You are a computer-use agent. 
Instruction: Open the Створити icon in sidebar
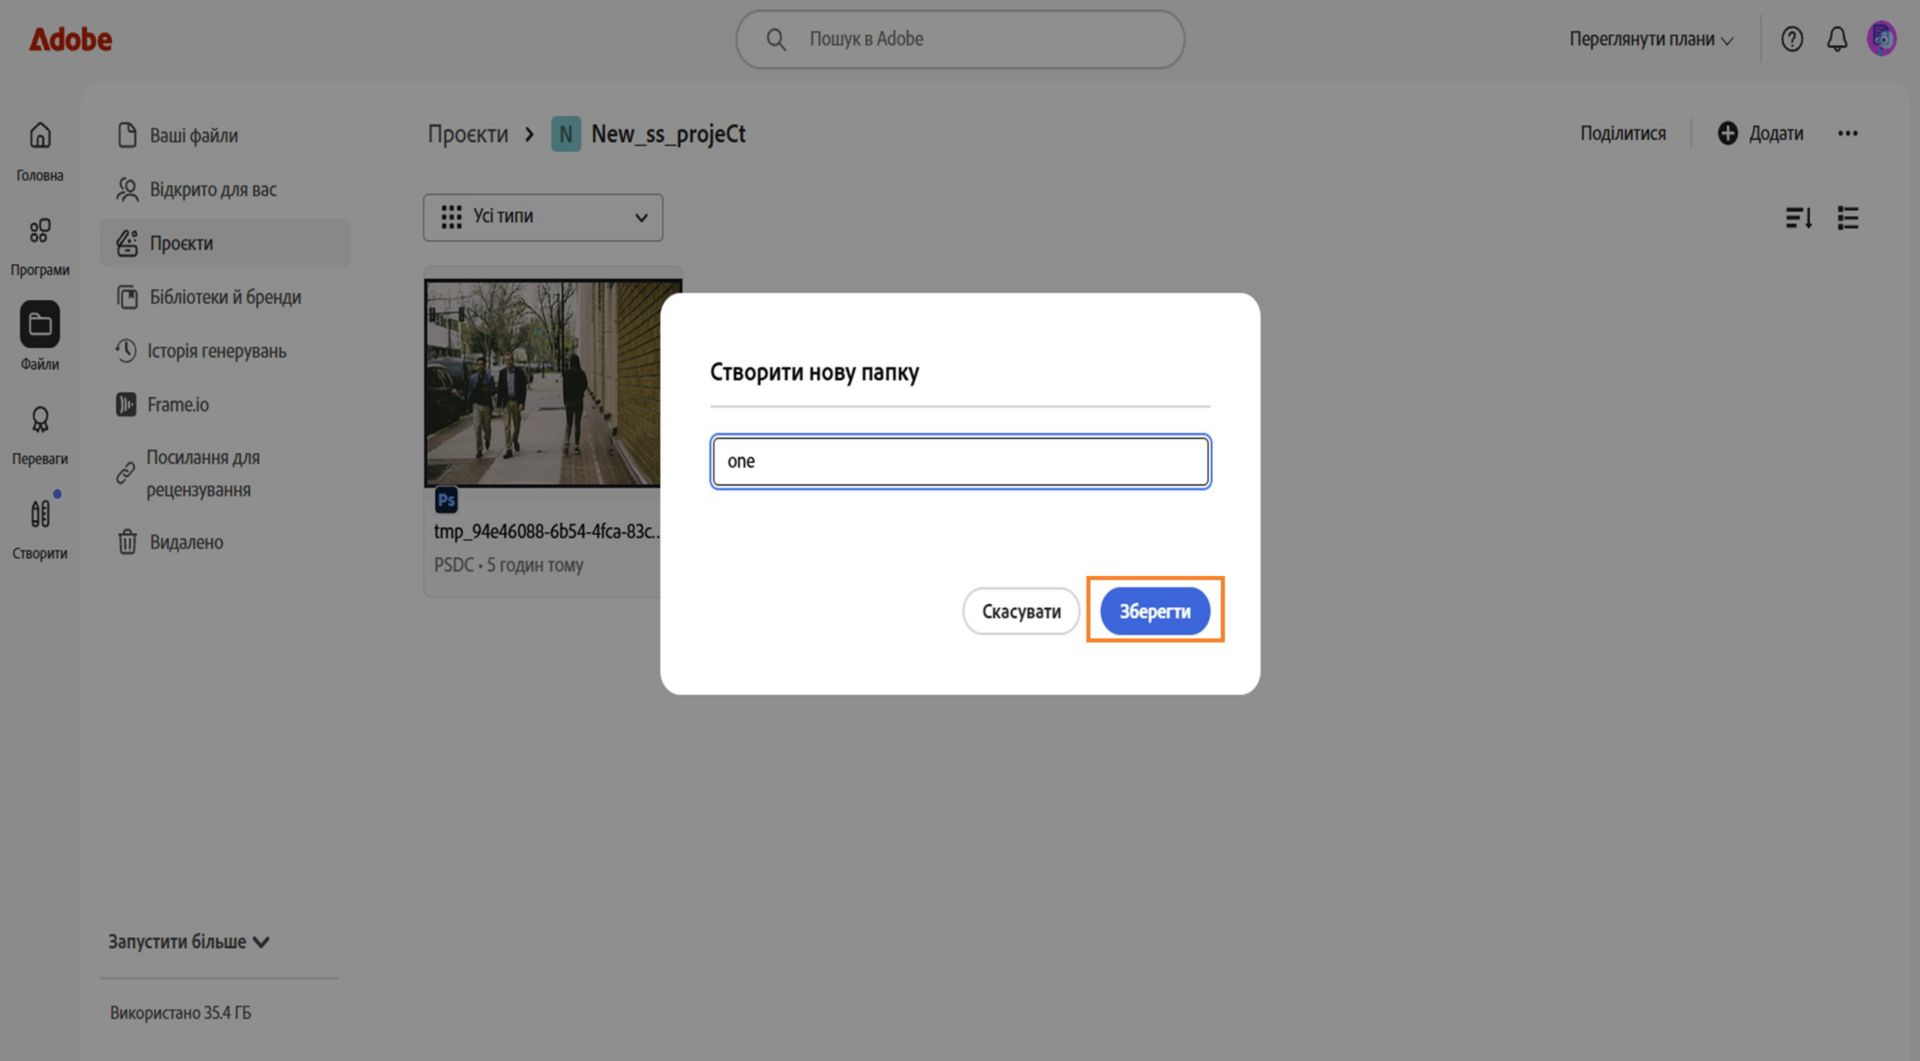point(40,514)
